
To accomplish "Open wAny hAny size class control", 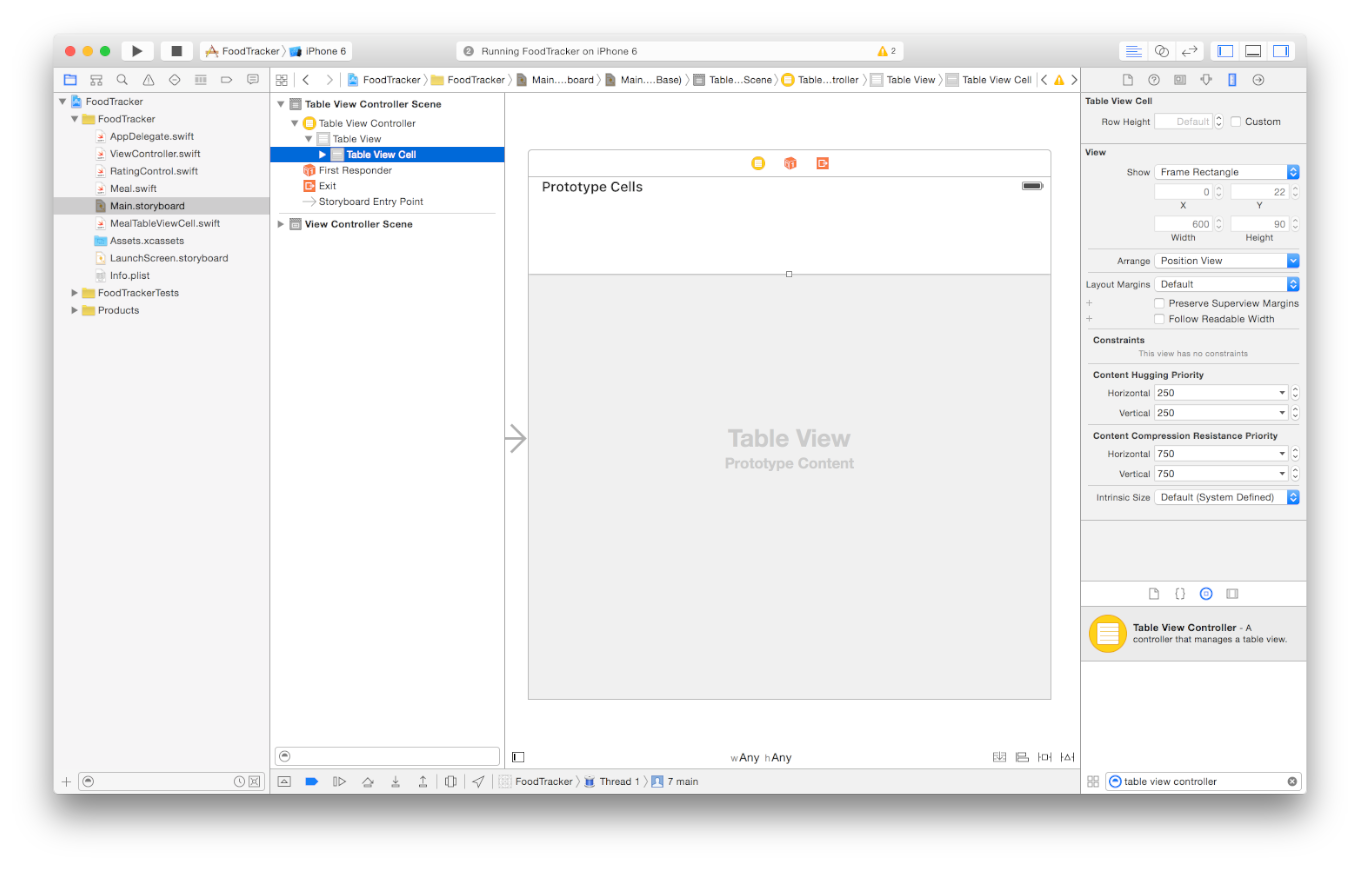I will point(761,757).
